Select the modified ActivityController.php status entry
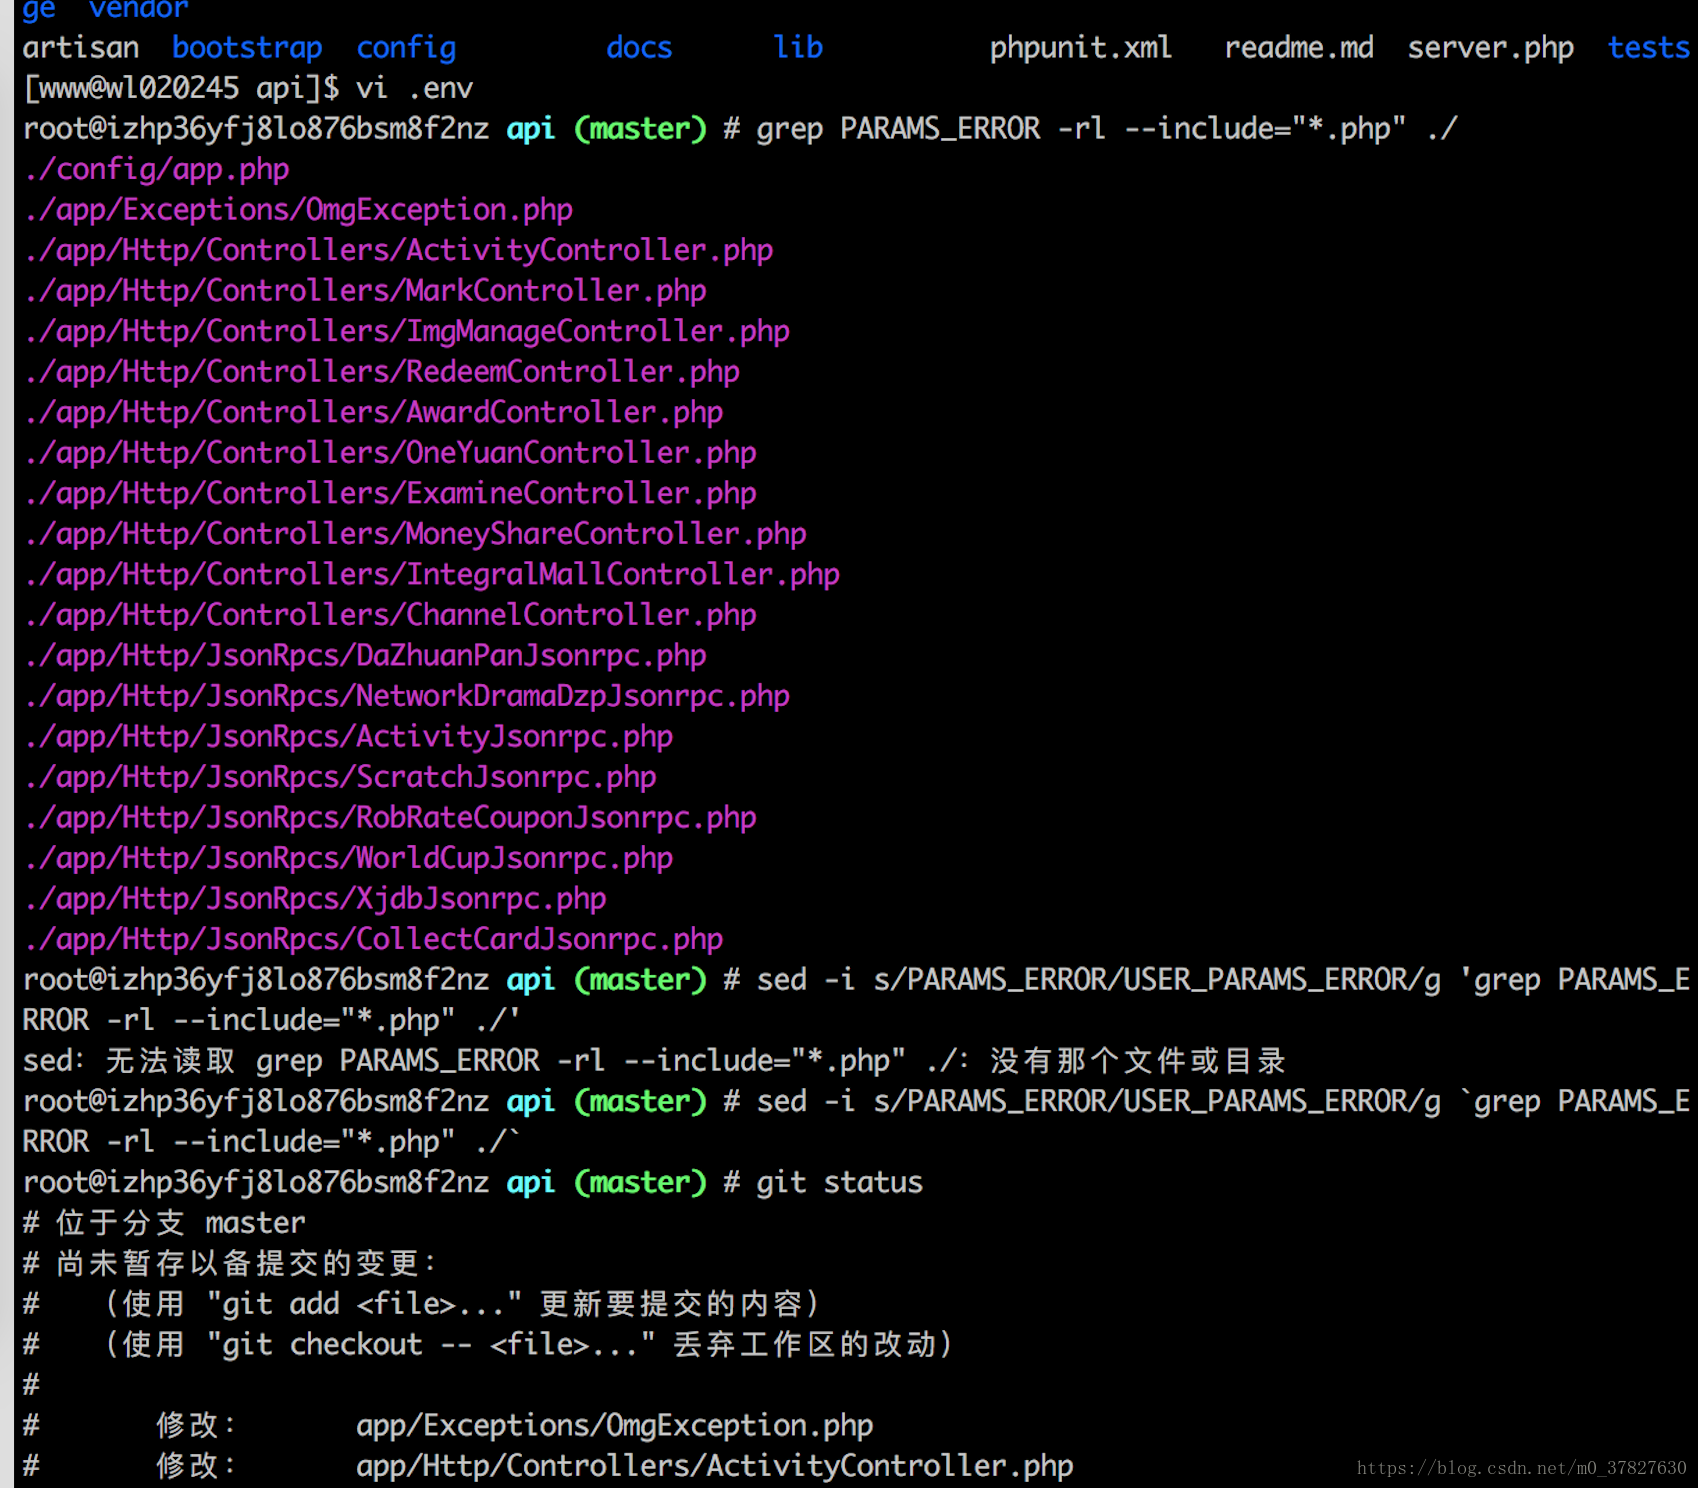Screen dimensions: 1698x1488 [x=713, y=1465]
